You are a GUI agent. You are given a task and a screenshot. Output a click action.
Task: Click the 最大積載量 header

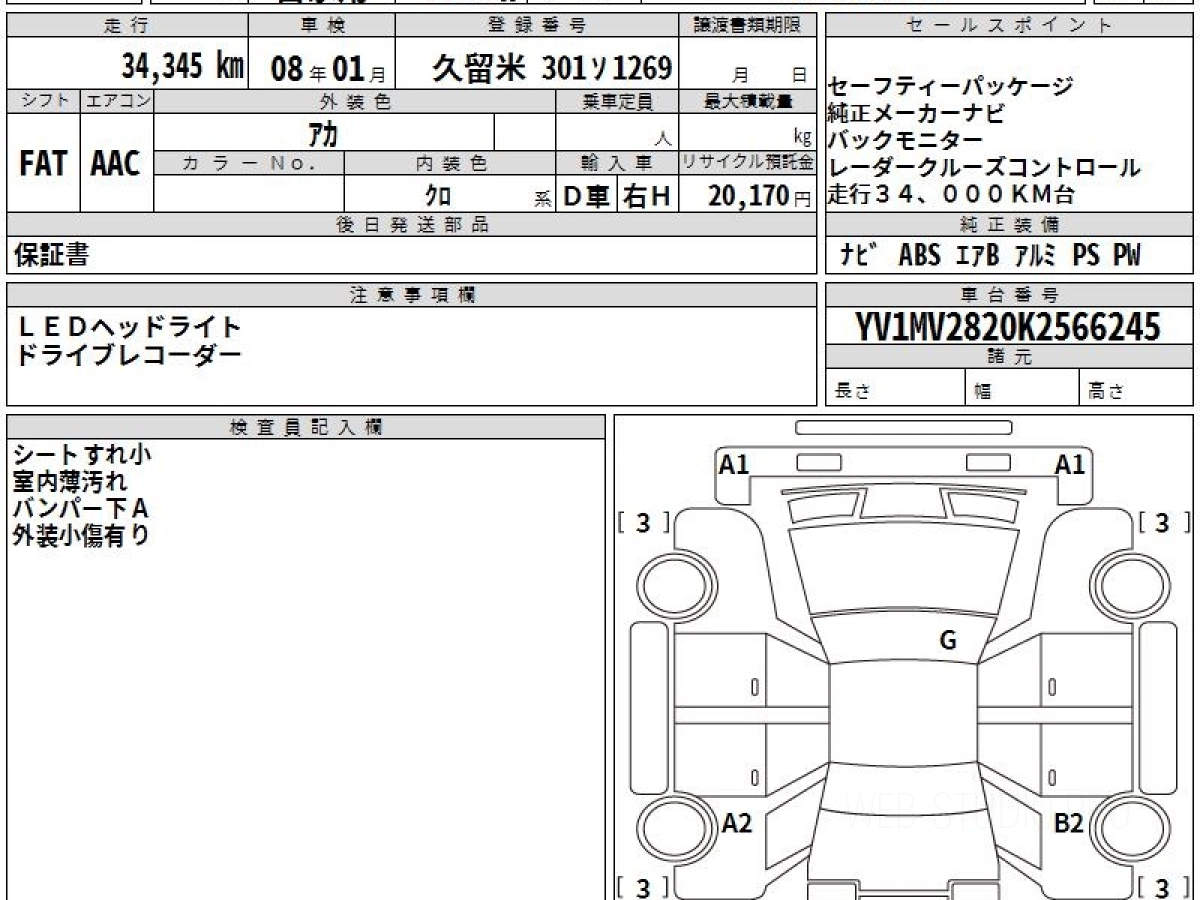tap(749, 101)
